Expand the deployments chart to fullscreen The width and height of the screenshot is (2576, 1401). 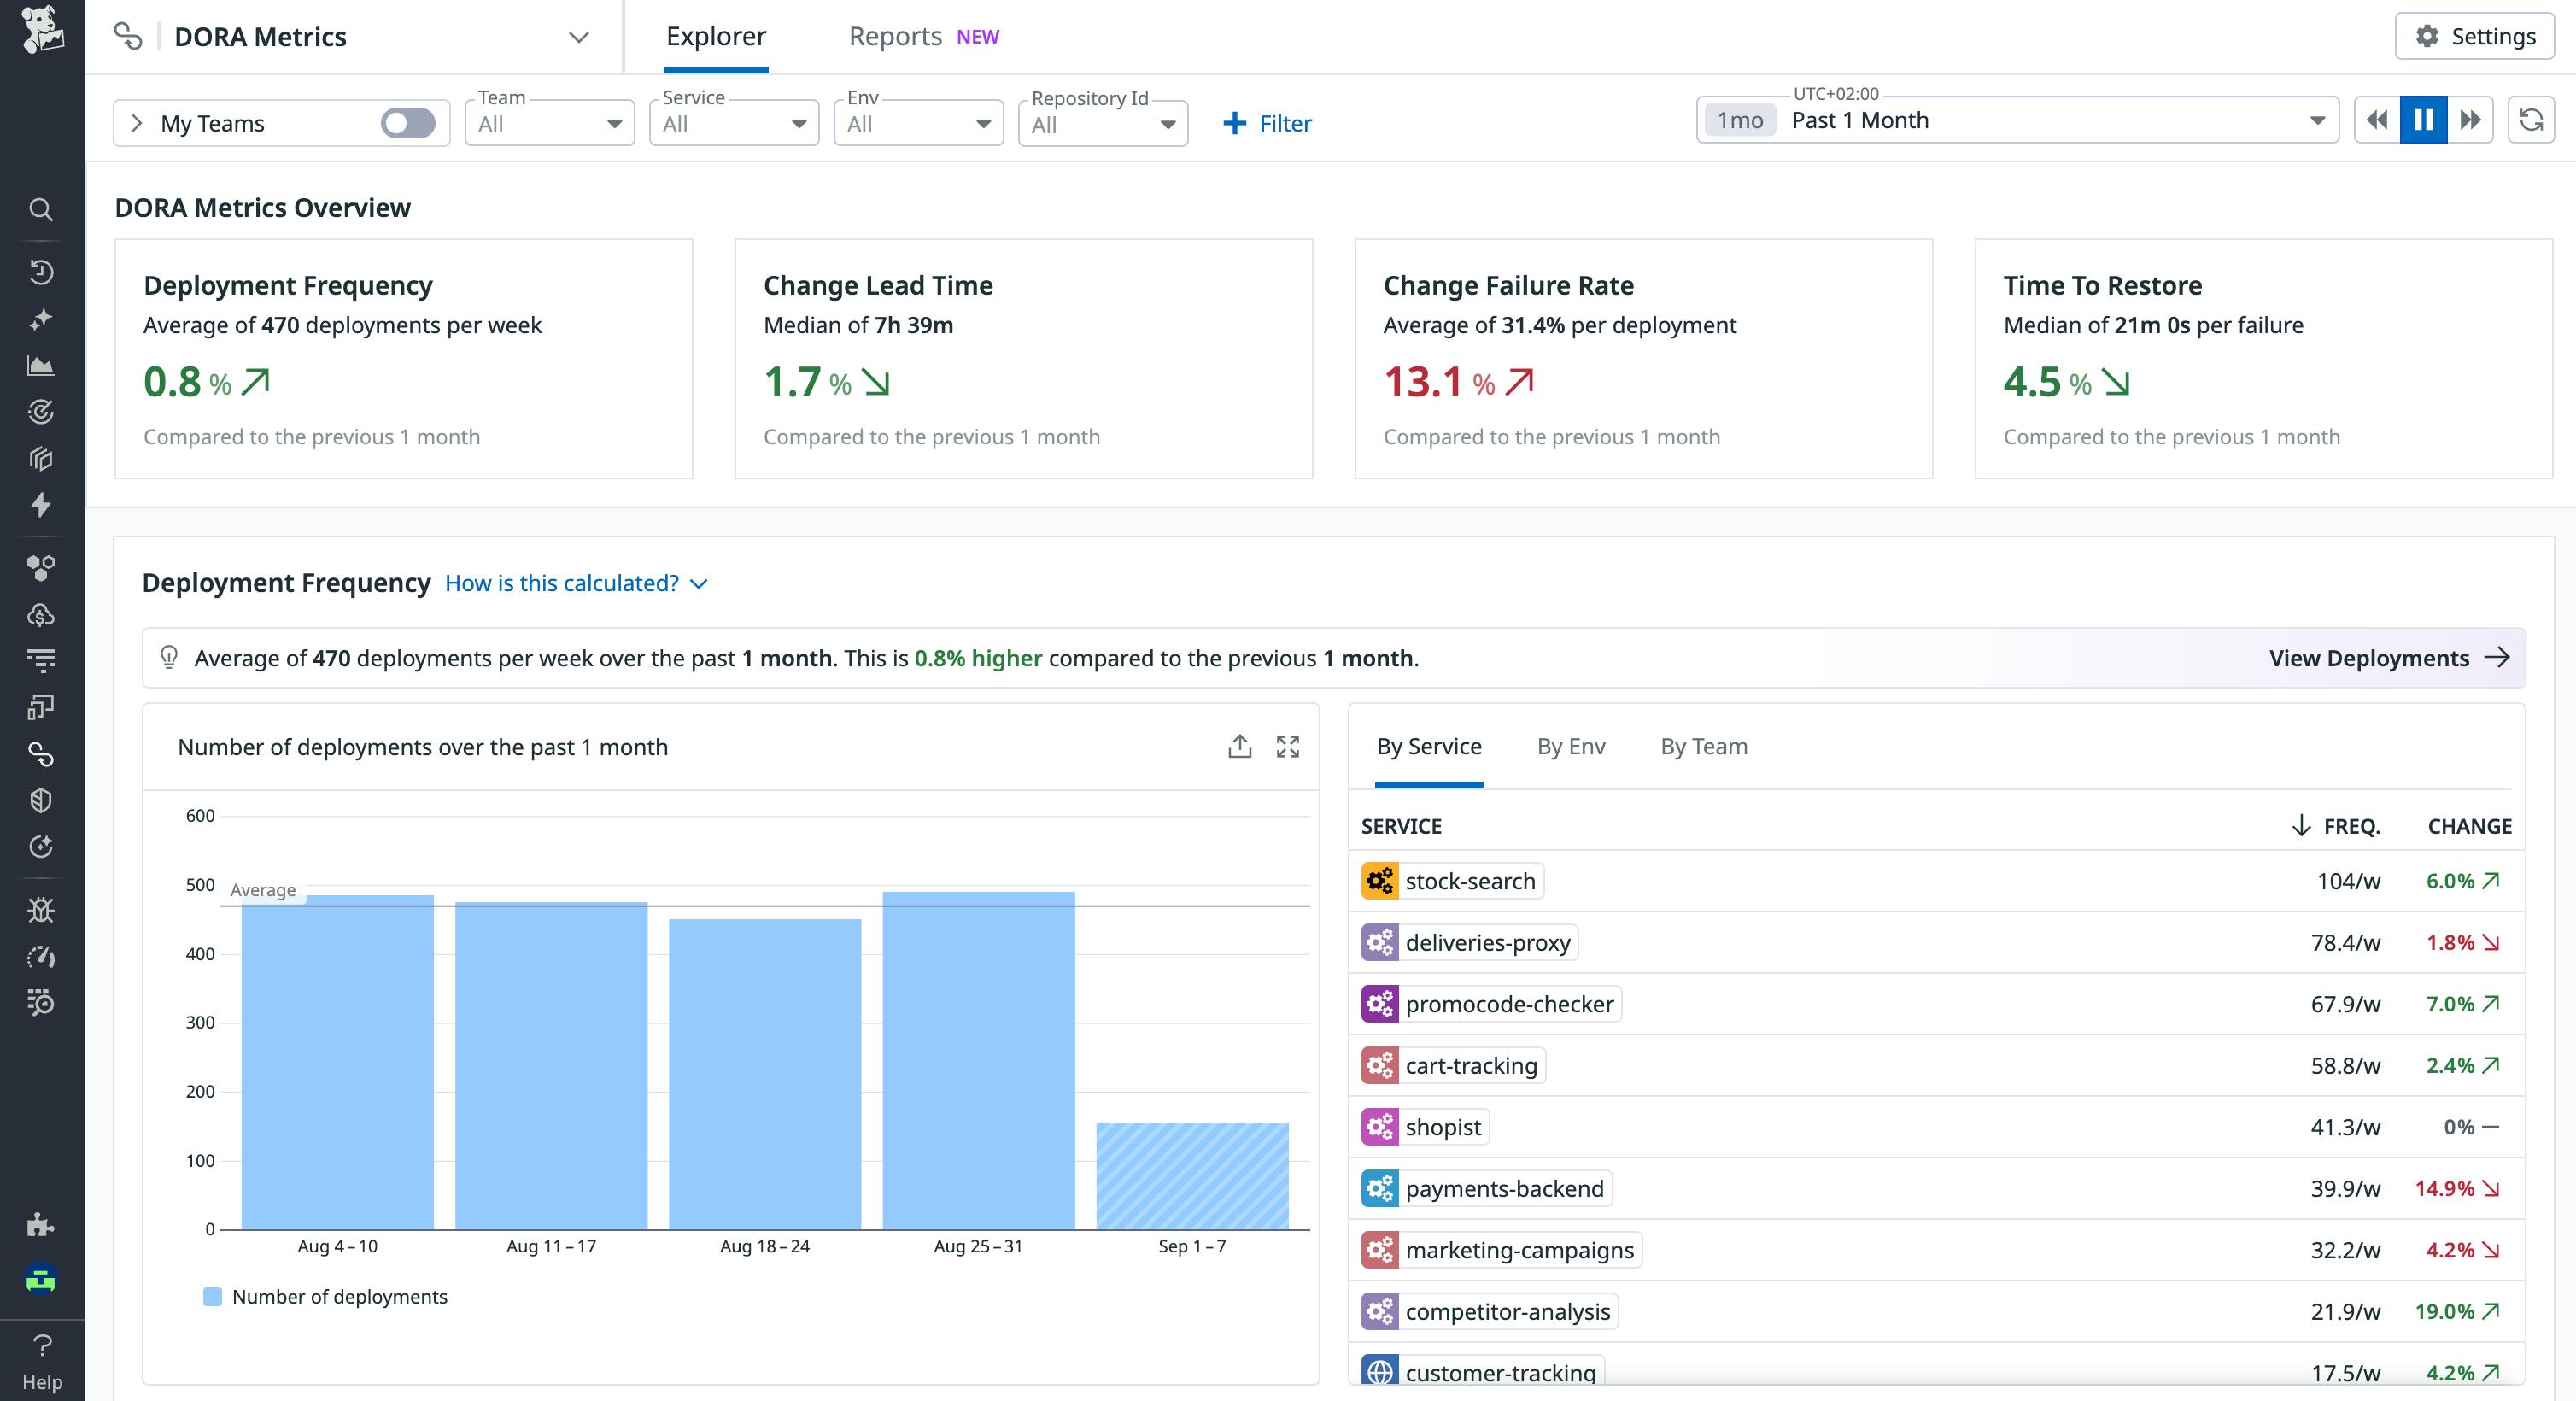pyautogui.click(x=1289, y=746)
